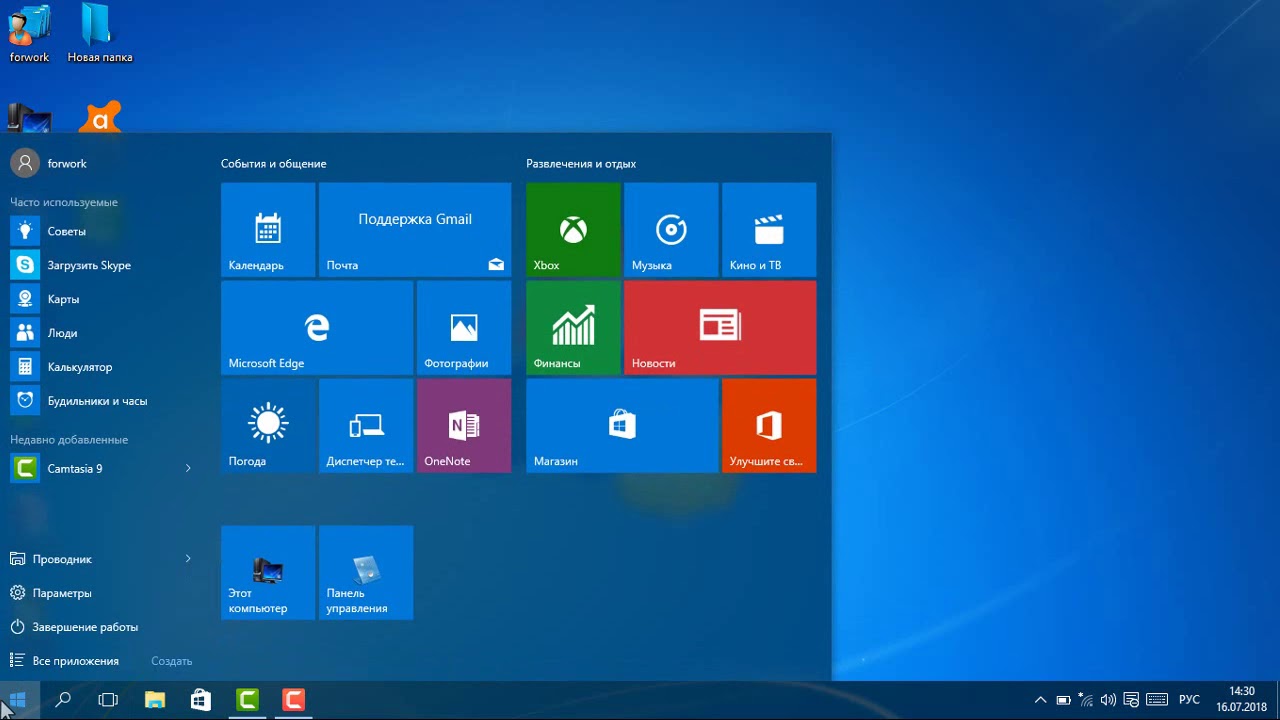1280x720 pixels.
Task: Expand the Camtasia 9 jump list arrow
Action: [x=188, y=468]
